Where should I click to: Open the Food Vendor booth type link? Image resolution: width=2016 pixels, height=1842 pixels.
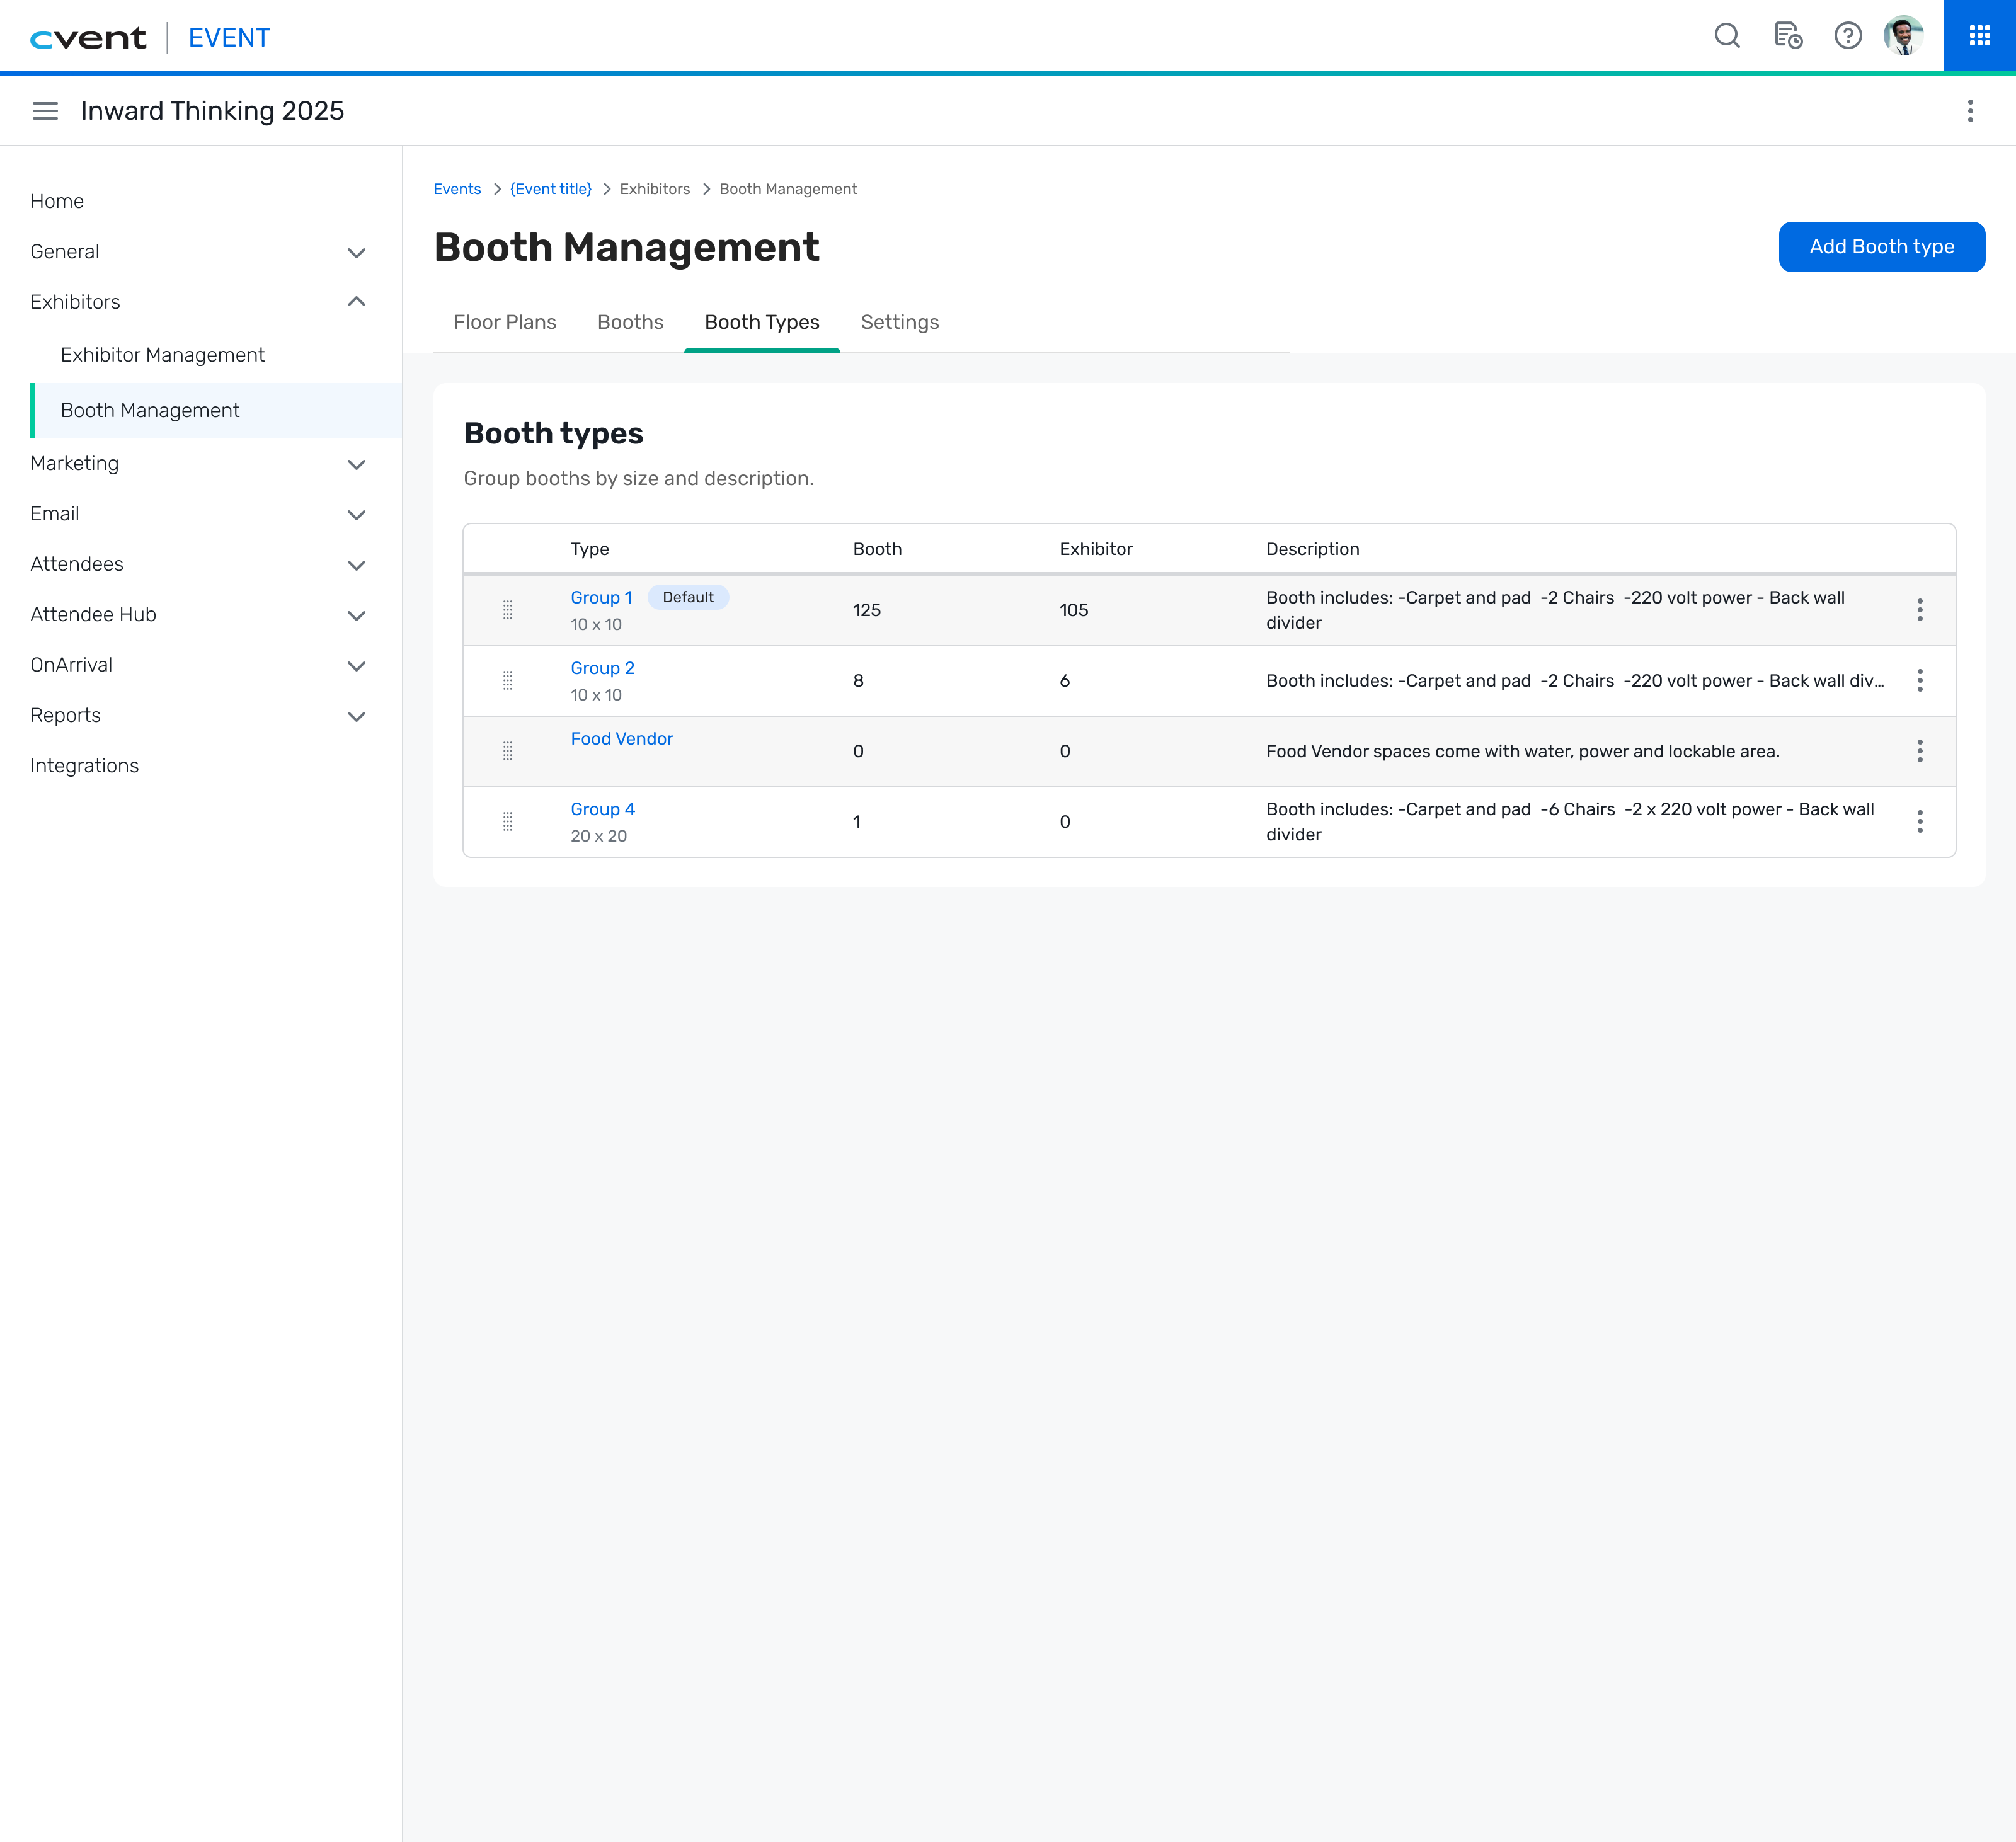(x=621, y=739)
